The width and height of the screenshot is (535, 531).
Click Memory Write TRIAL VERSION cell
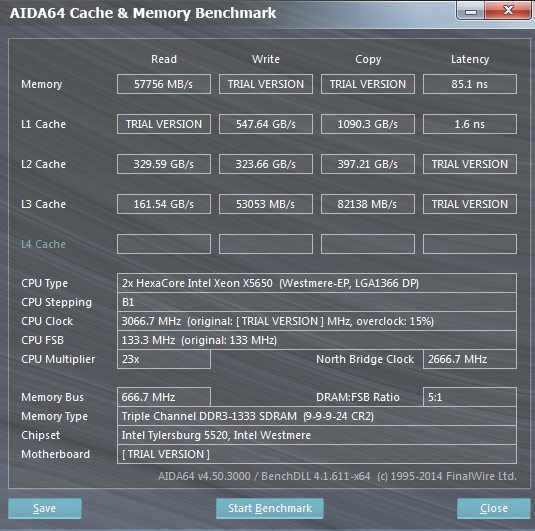(266, 84)
